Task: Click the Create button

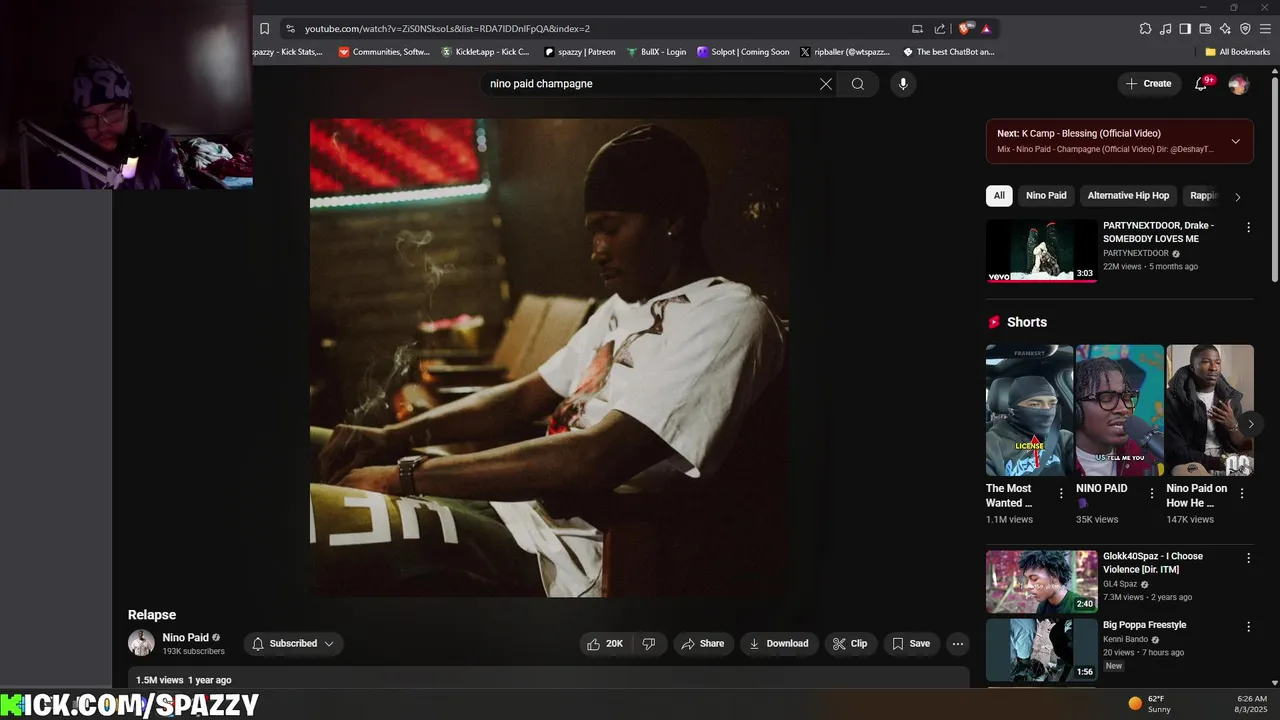Action: pos(1148,84)
